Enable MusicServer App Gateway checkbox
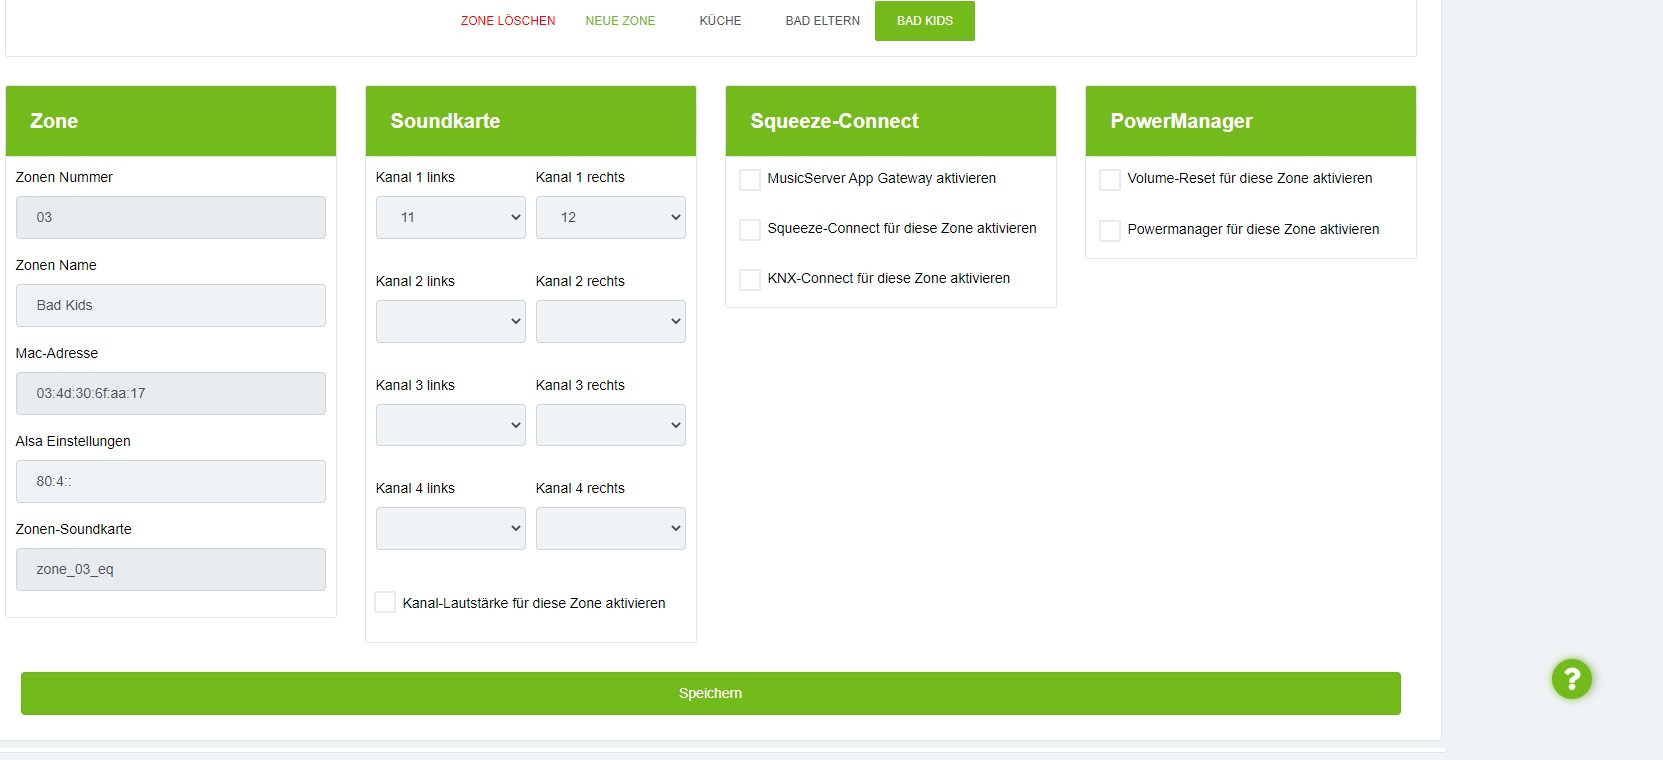The image size is (1663, 760). [749, 179]
